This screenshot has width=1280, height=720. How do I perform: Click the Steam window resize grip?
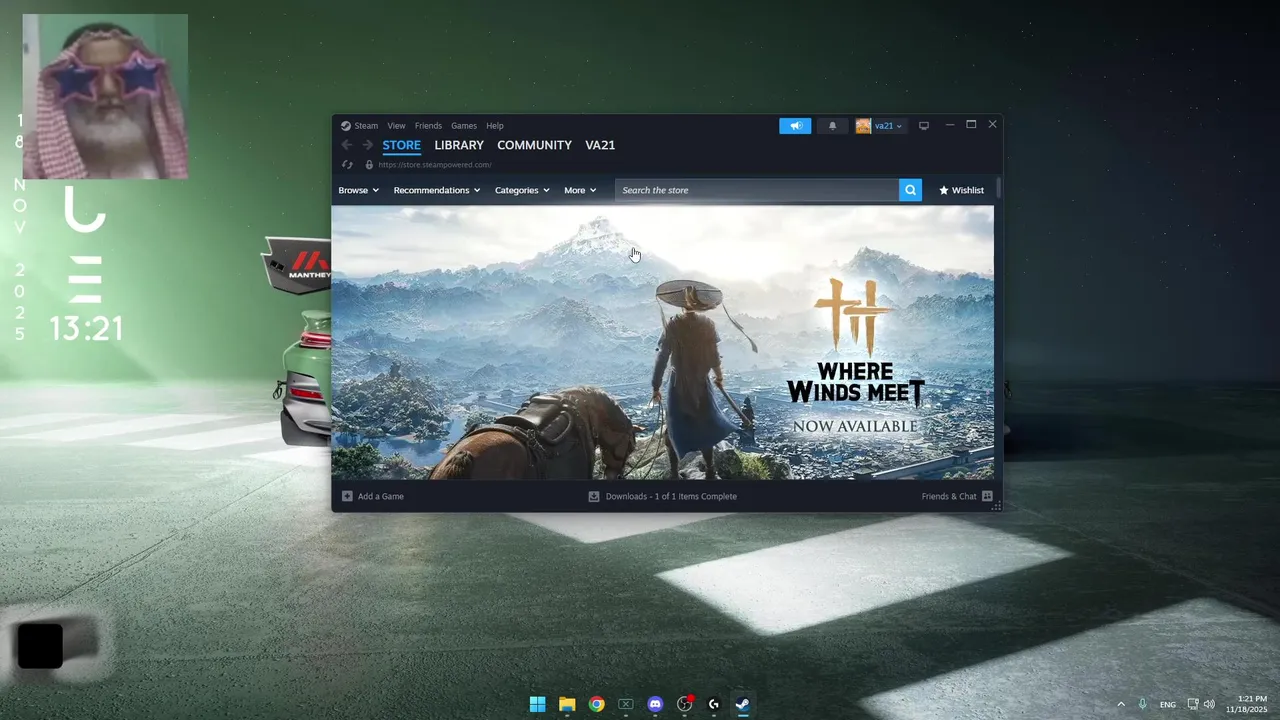(996, 507)
